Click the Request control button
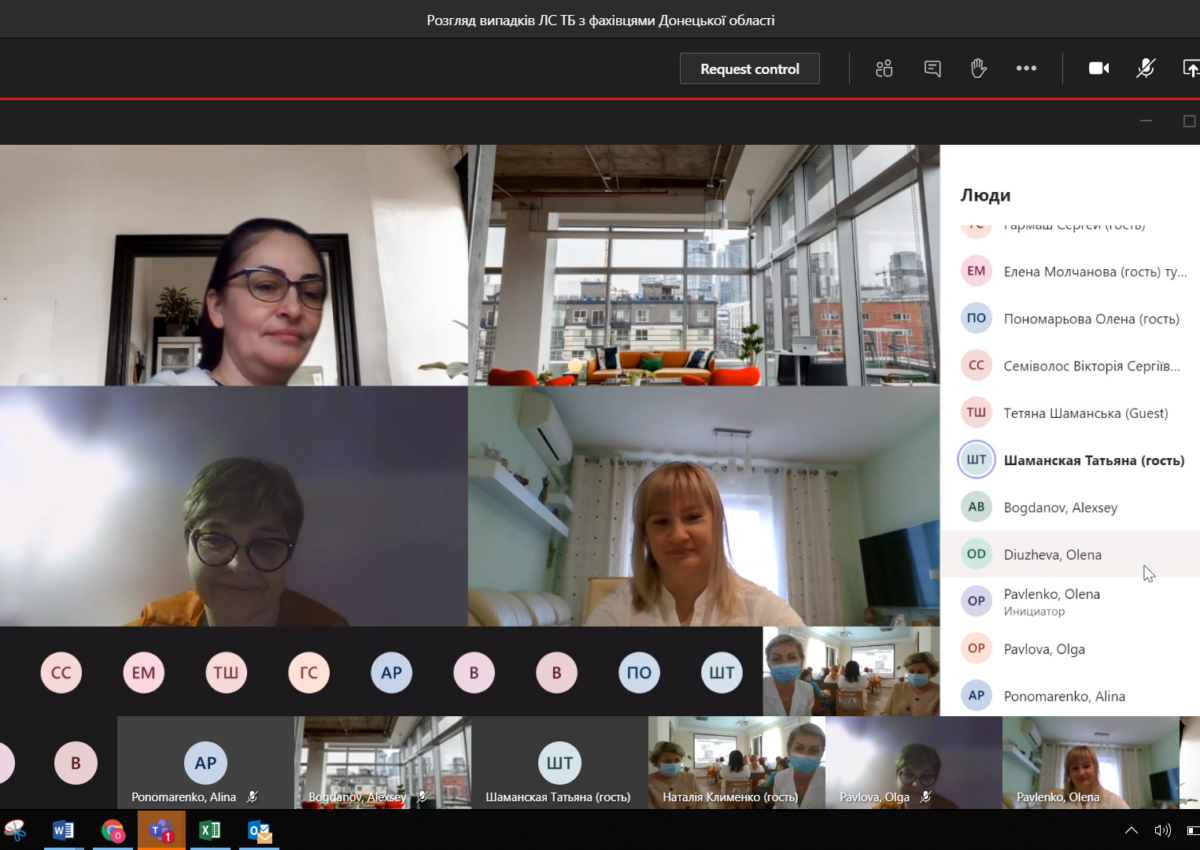The height and width of the screenshot is (850, 1200). tap(750, 69)
